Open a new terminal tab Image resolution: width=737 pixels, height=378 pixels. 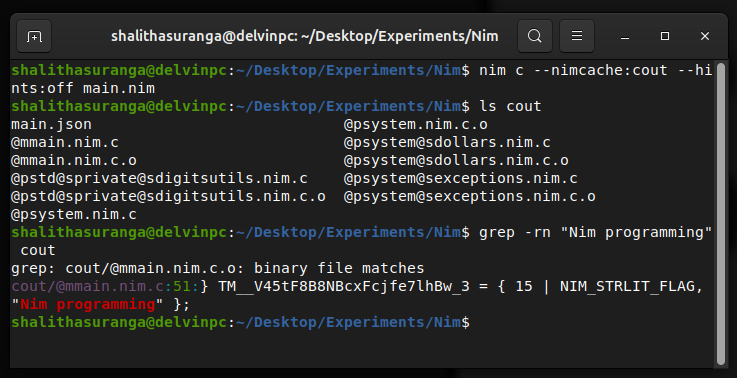(34, 36)
